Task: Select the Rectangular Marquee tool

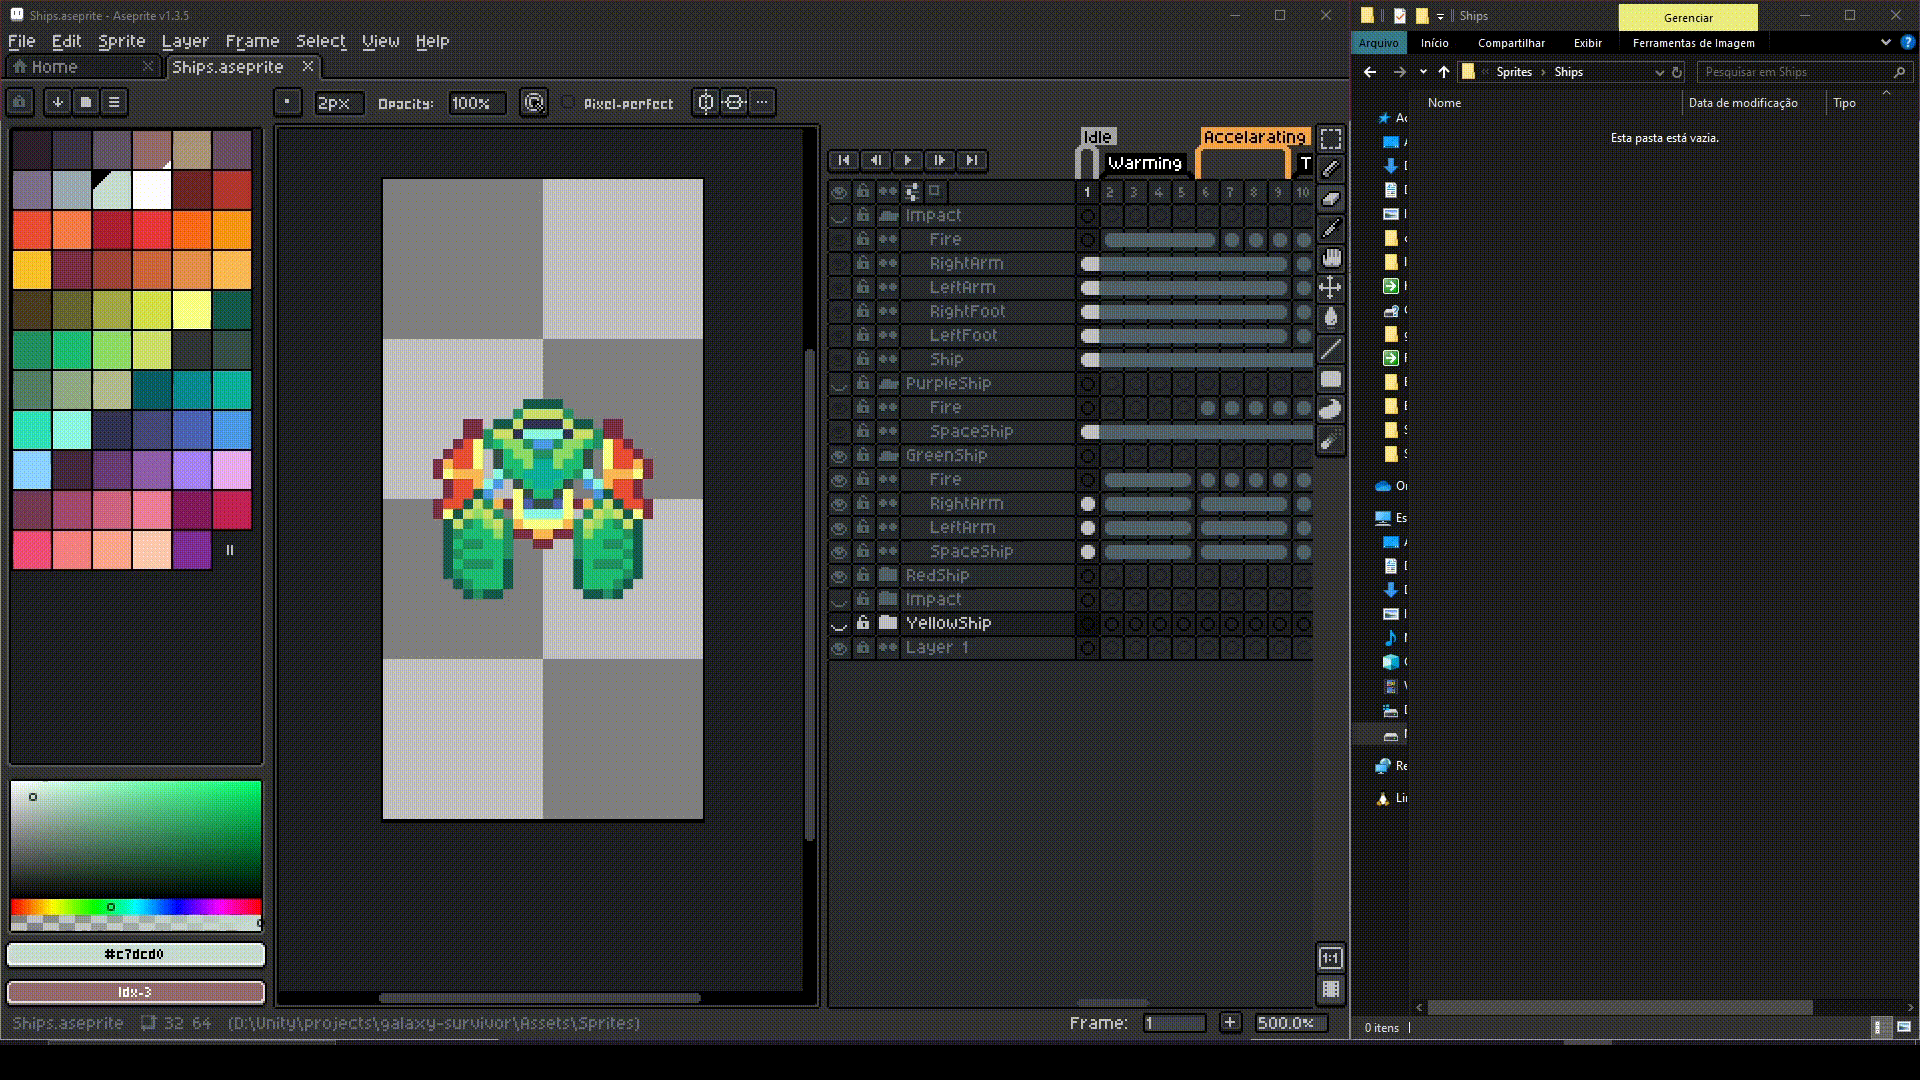Action: coord(1330,139)
